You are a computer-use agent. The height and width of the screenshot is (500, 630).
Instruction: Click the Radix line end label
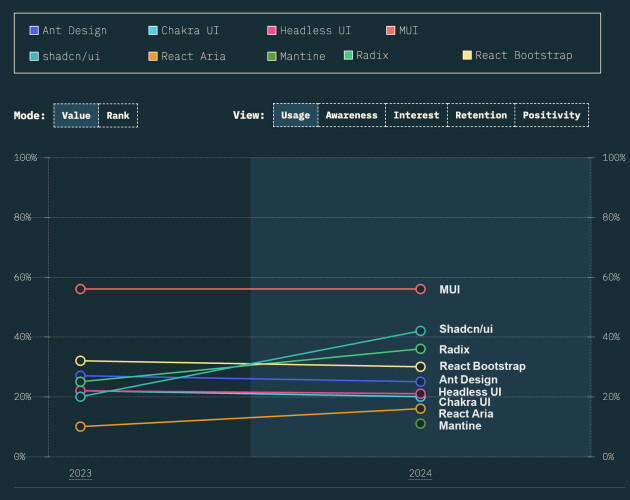(x=454, y=350)
